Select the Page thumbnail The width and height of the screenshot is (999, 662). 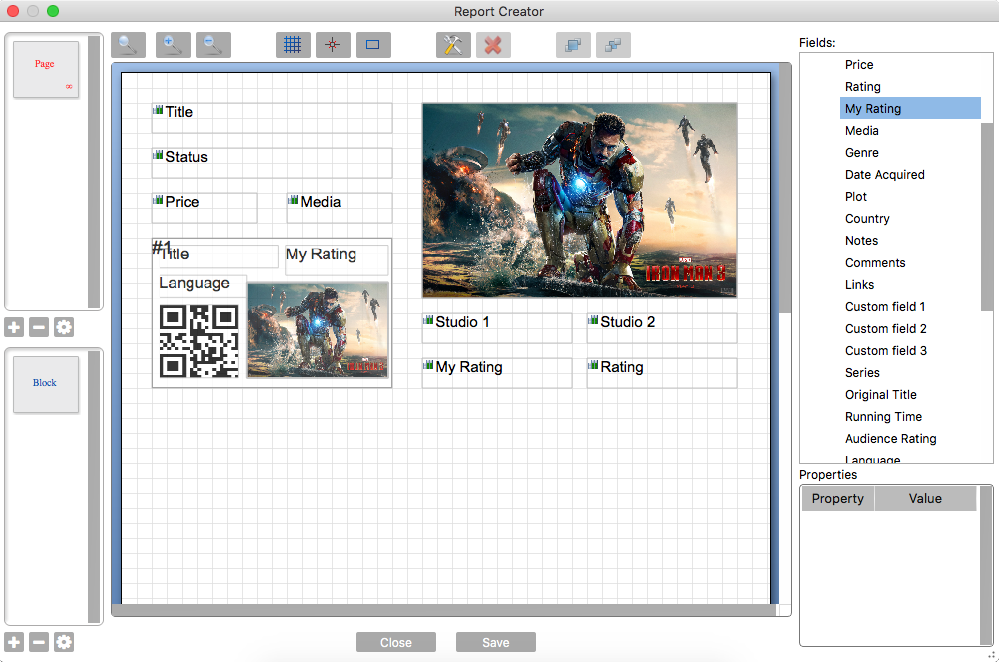tap(46, 69)
